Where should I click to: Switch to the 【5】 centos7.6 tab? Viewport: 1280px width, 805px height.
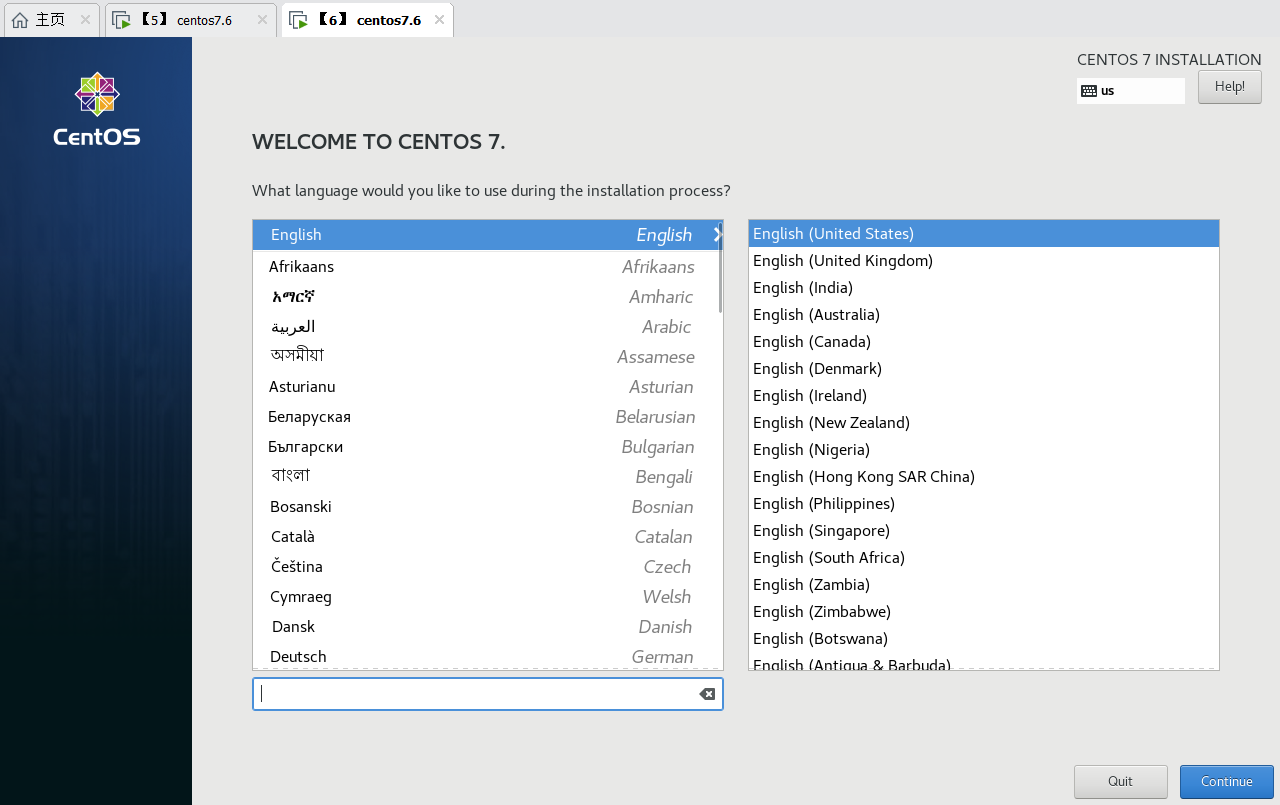(191, 20)
